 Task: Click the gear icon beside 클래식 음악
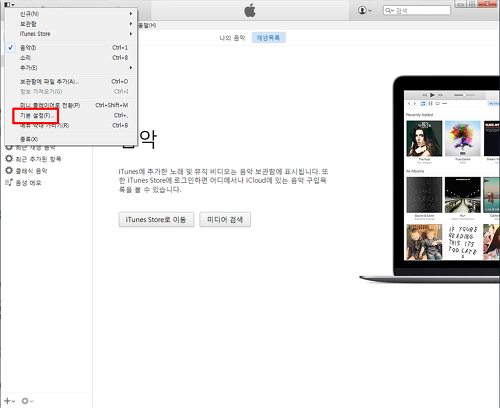9,171
